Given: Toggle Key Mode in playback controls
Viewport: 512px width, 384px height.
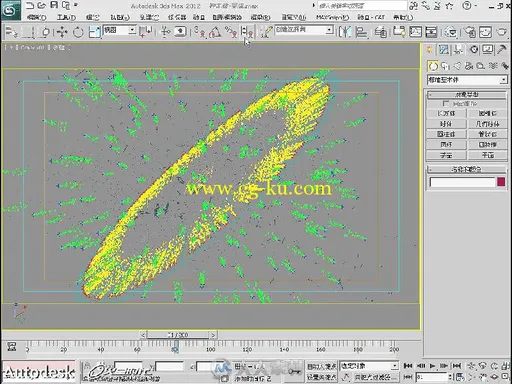Looking at the screenshot, I should pos(408,377).
